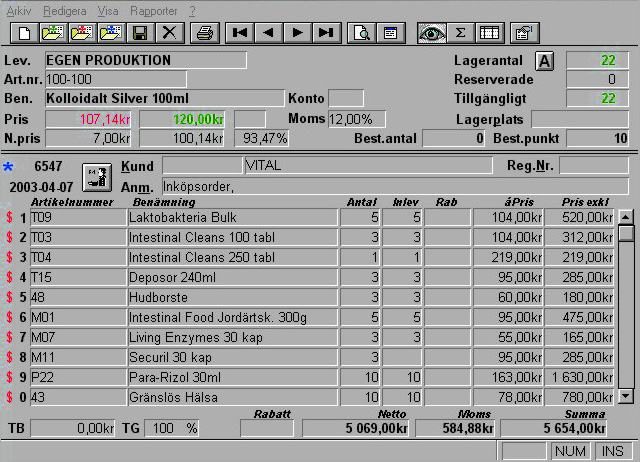This screenshot has width=640, height=462.
Task: Open the Redigera menu
Action: [65, 10]
